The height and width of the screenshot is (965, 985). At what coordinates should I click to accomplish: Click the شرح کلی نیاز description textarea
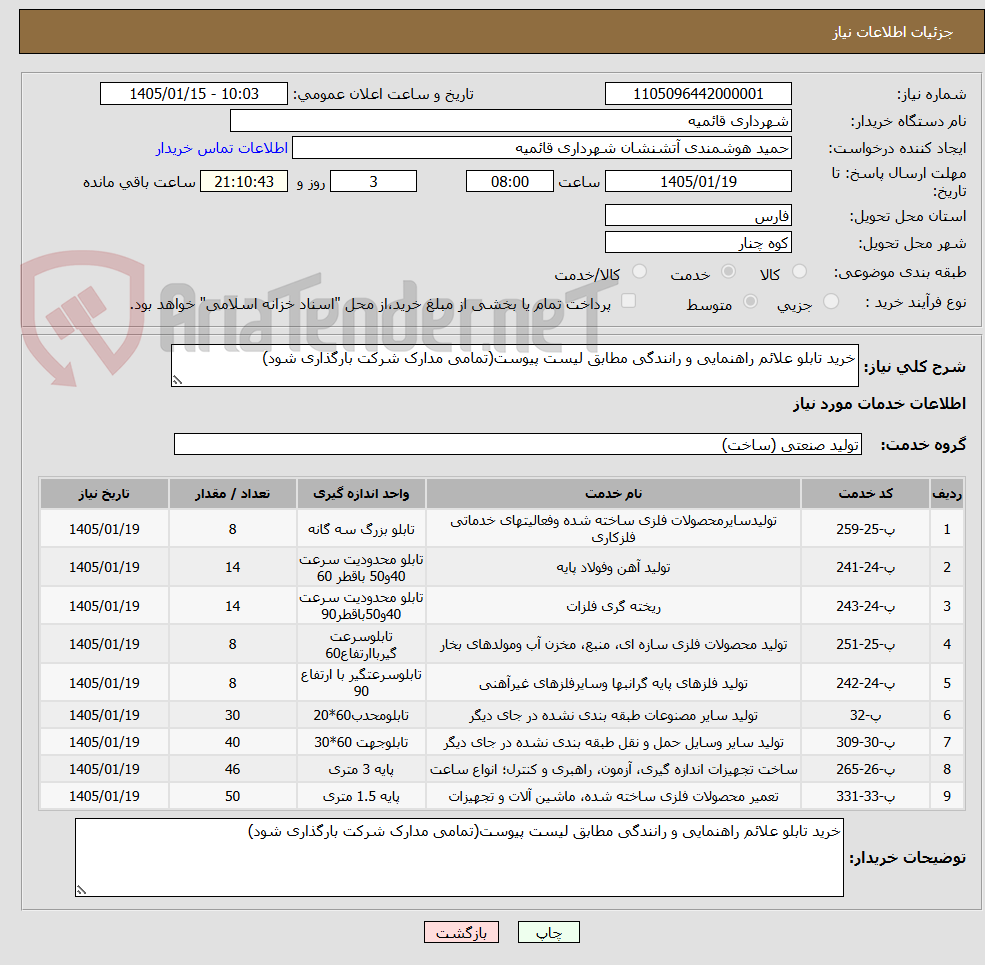tap(514, 366)
